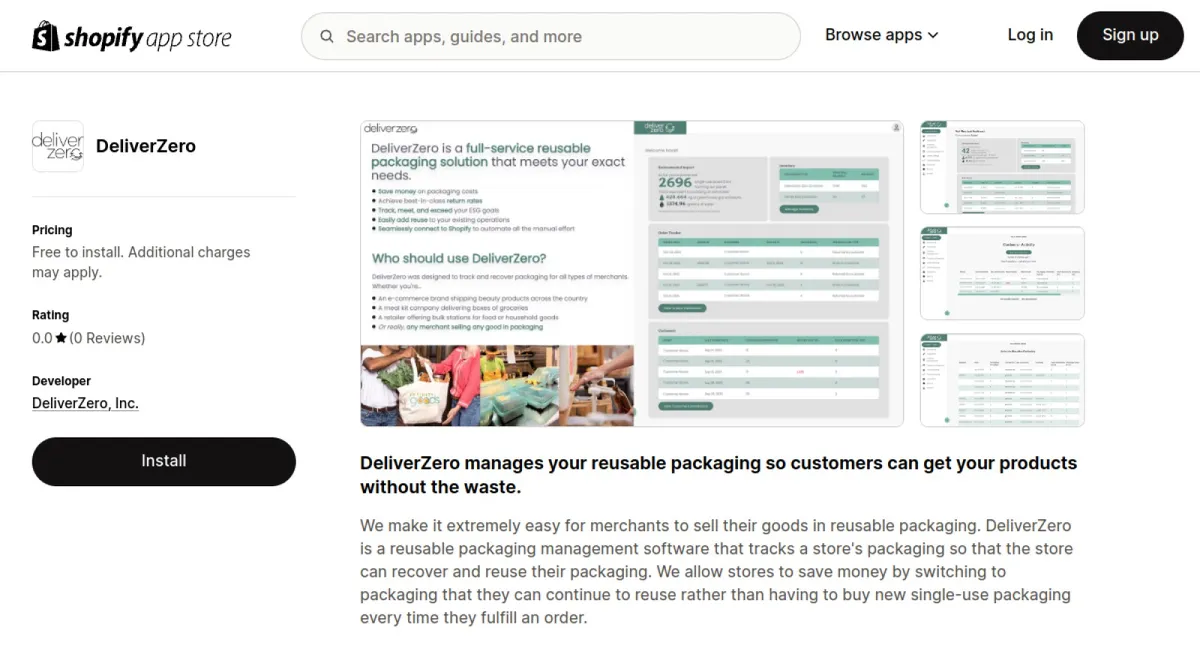The image size is (1200, 650).
Task: Expand the Browse apps dropdown
Action: 882,35
